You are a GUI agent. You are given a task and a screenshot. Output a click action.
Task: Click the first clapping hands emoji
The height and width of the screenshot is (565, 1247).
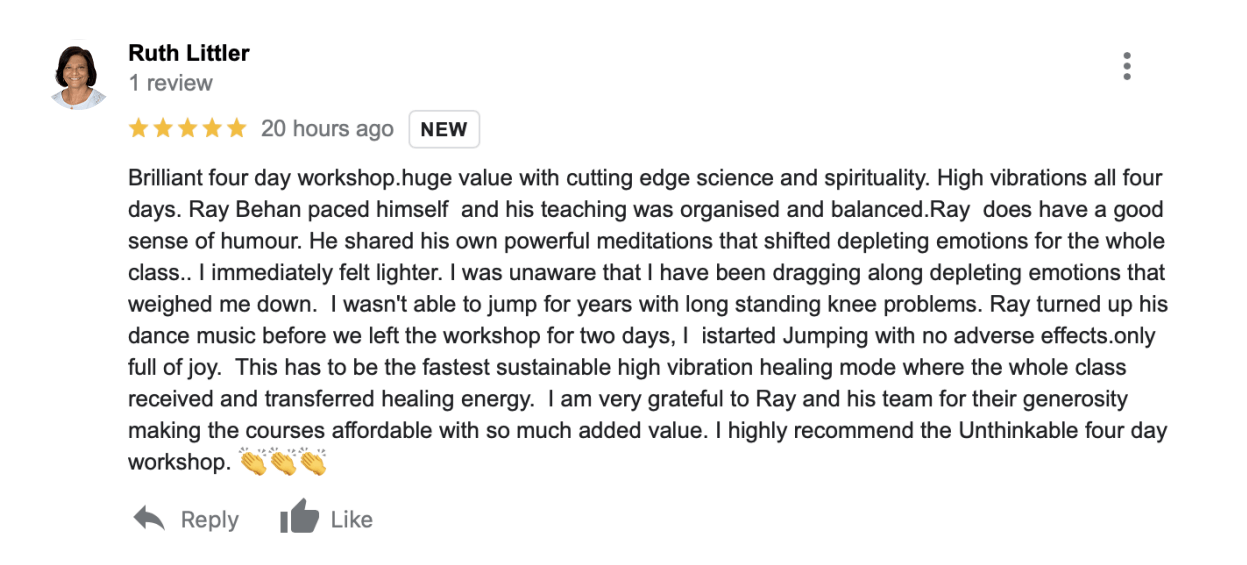coord(253,463)
